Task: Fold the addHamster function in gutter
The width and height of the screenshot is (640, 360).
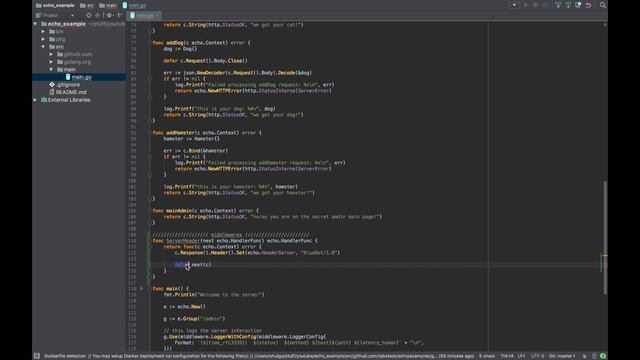Action: point(150,133)
